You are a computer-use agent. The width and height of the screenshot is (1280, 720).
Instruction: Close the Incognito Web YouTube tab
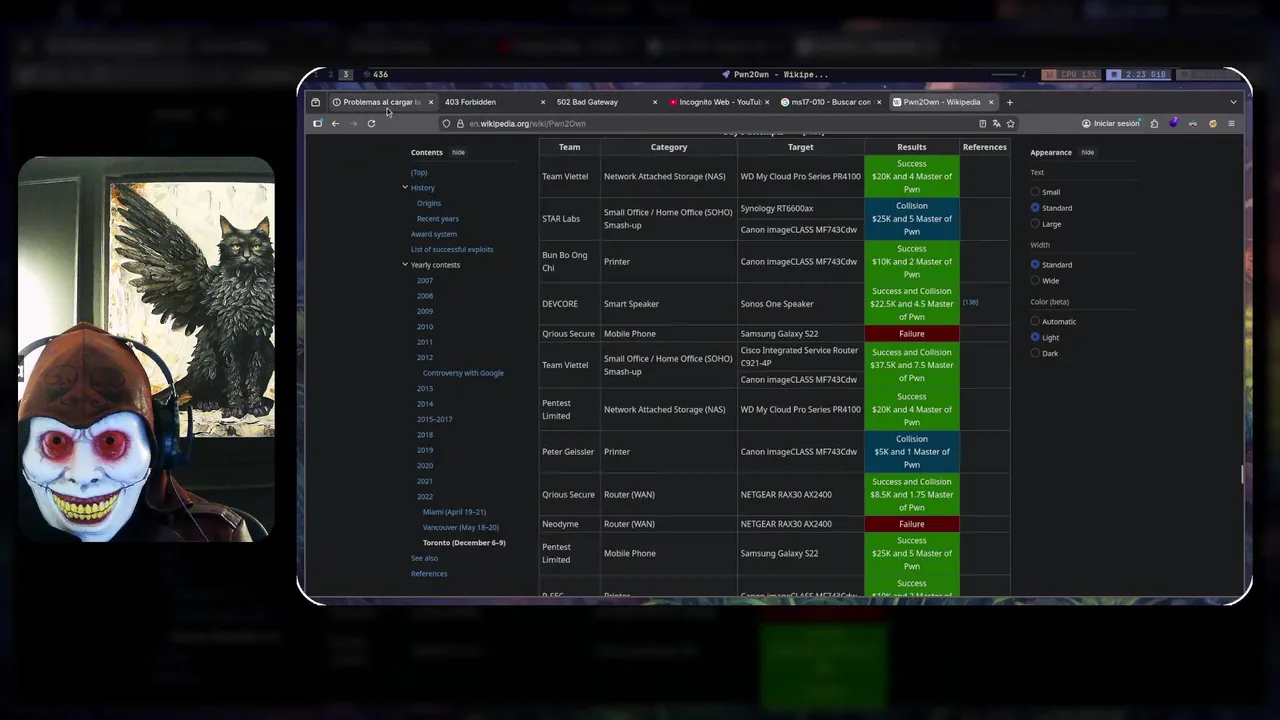(x=767, y=102)
